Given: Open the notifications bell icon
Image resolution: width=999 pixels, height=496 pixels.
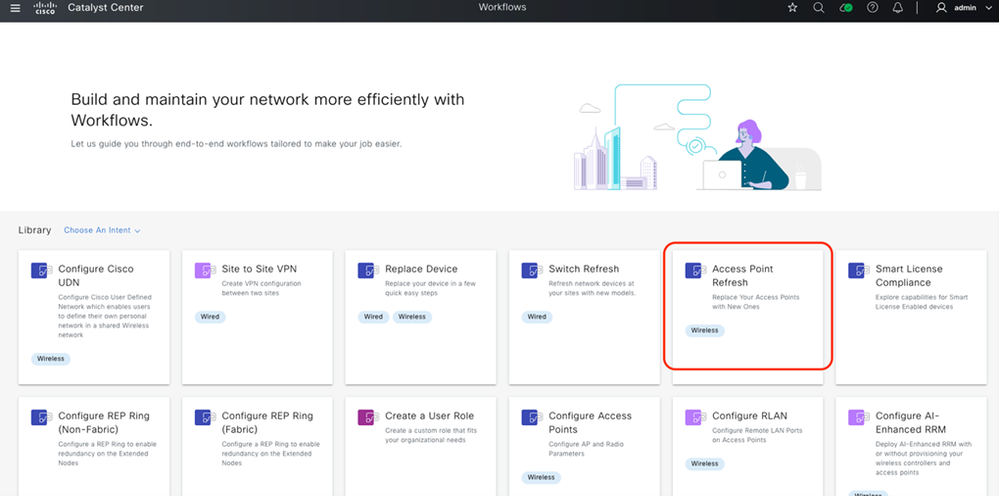Looking at the screenshot, I should click(x=898, y=8).
